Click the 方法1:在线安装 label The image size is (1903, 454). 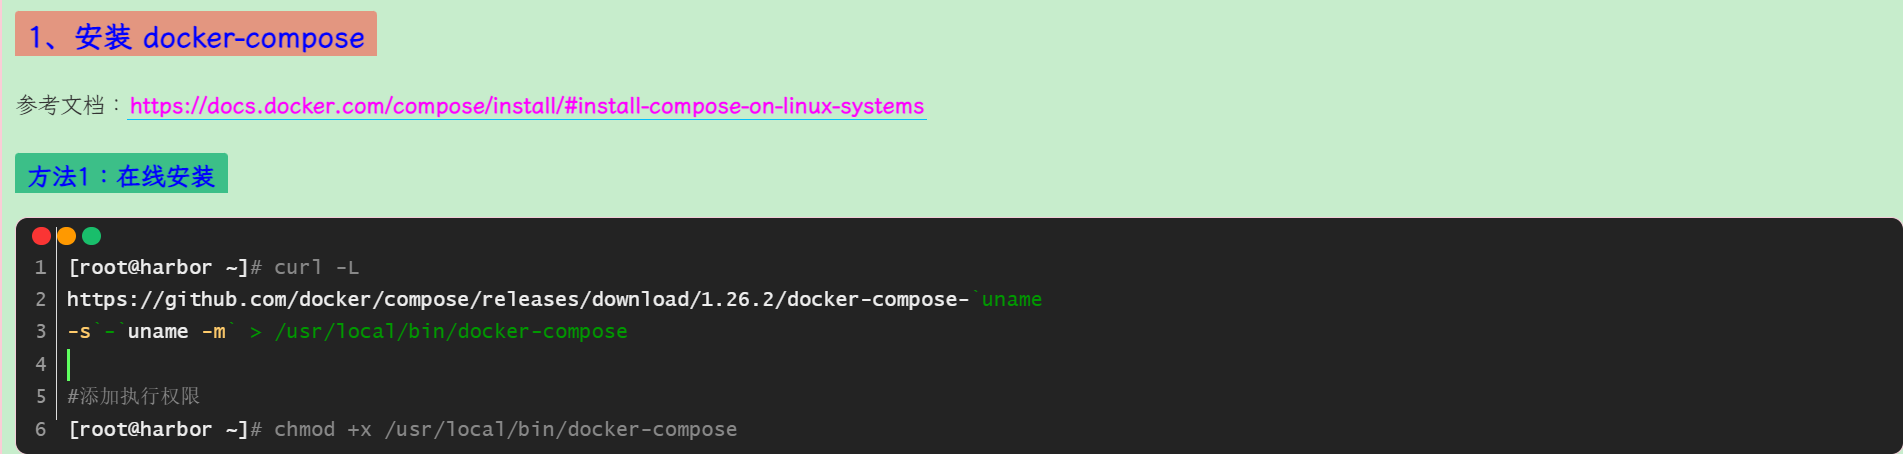coord(121,176)
